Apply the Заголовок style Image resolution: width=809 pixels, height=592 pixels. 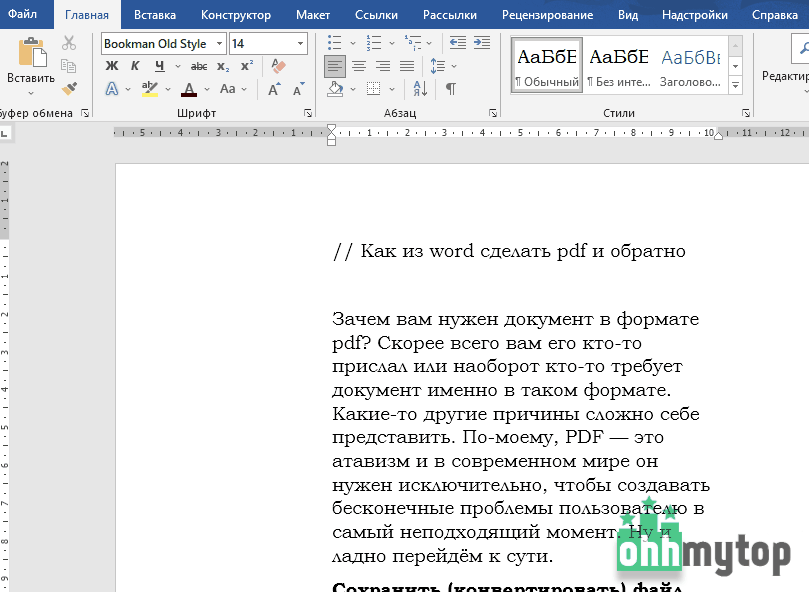pyautogui.click(x=690, y=65)
